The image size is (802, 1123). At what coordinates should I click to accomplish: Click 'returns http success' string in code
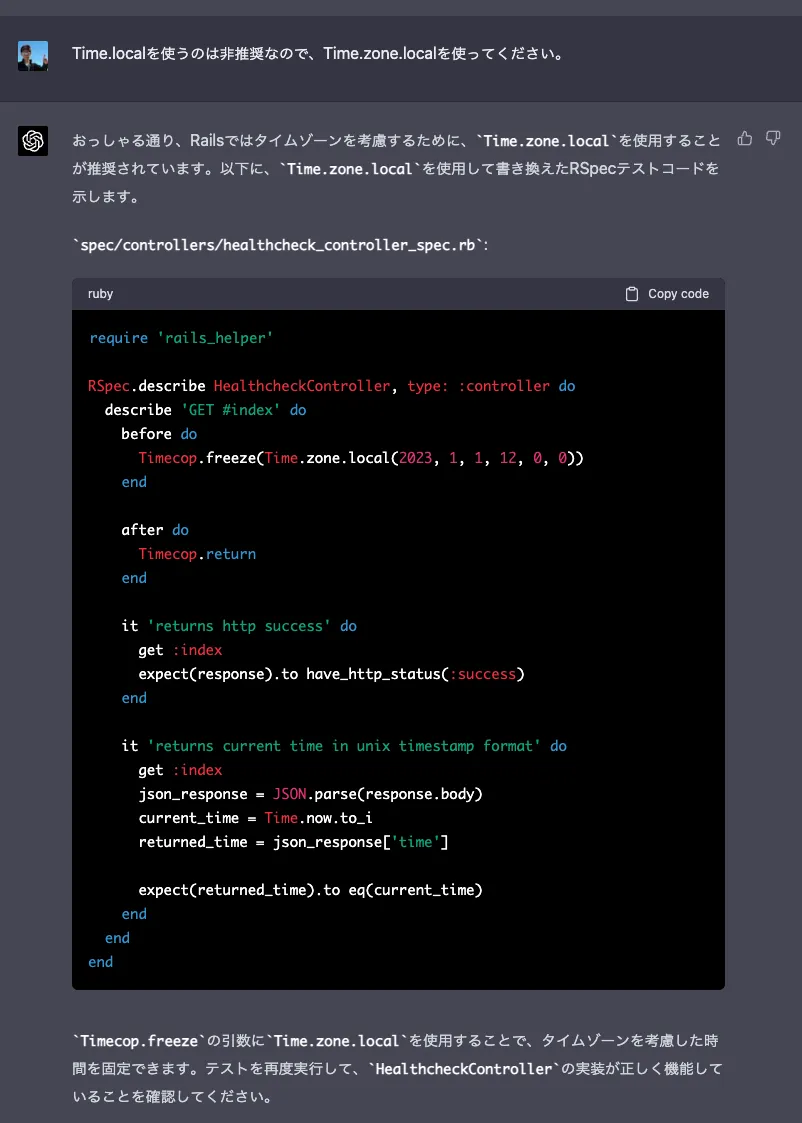(238, 626)
